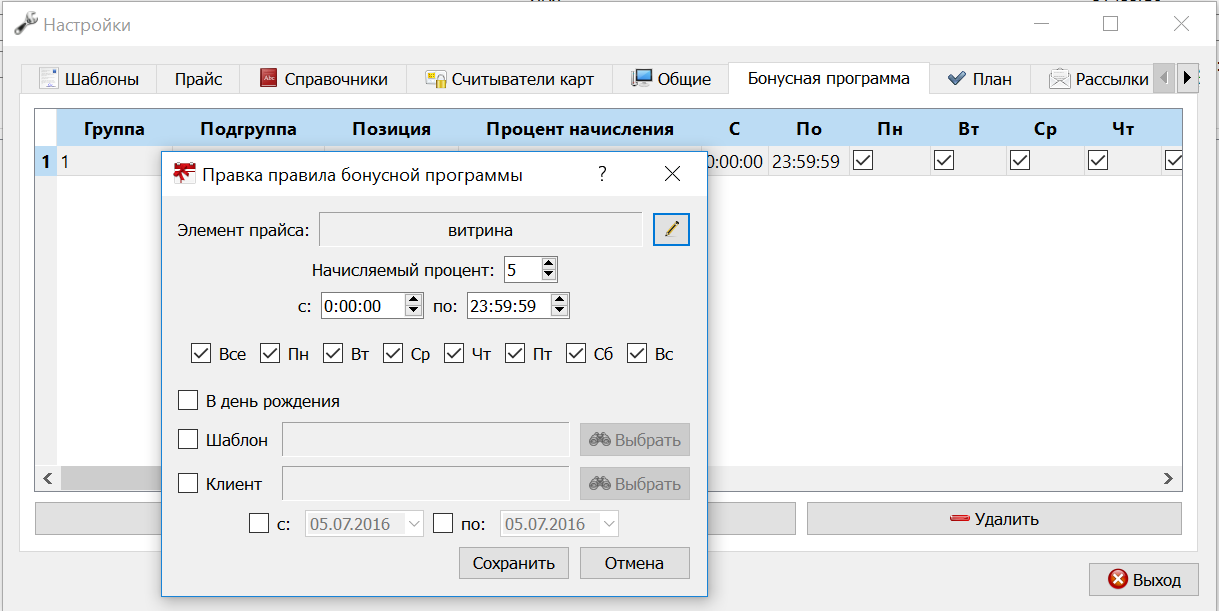1219x611 pixels.
Task: Toggle the Вт checkbox in table row 1
Action: click(x=943, y=160)
